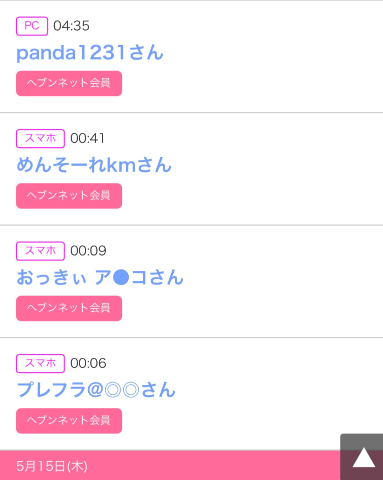Open panda1231さん profile link

click(x=90, y=53)
